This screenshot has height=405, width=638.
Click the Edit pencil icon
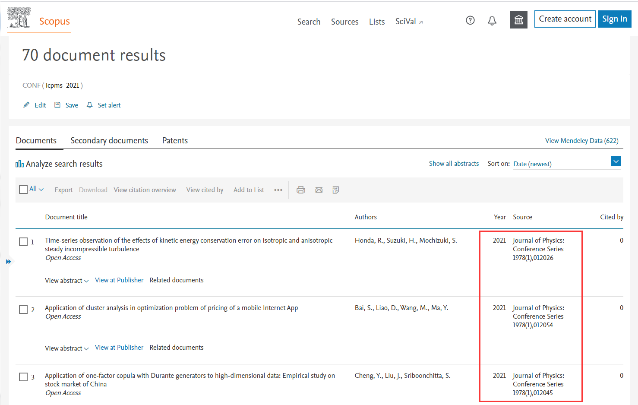tap(26, 105)
